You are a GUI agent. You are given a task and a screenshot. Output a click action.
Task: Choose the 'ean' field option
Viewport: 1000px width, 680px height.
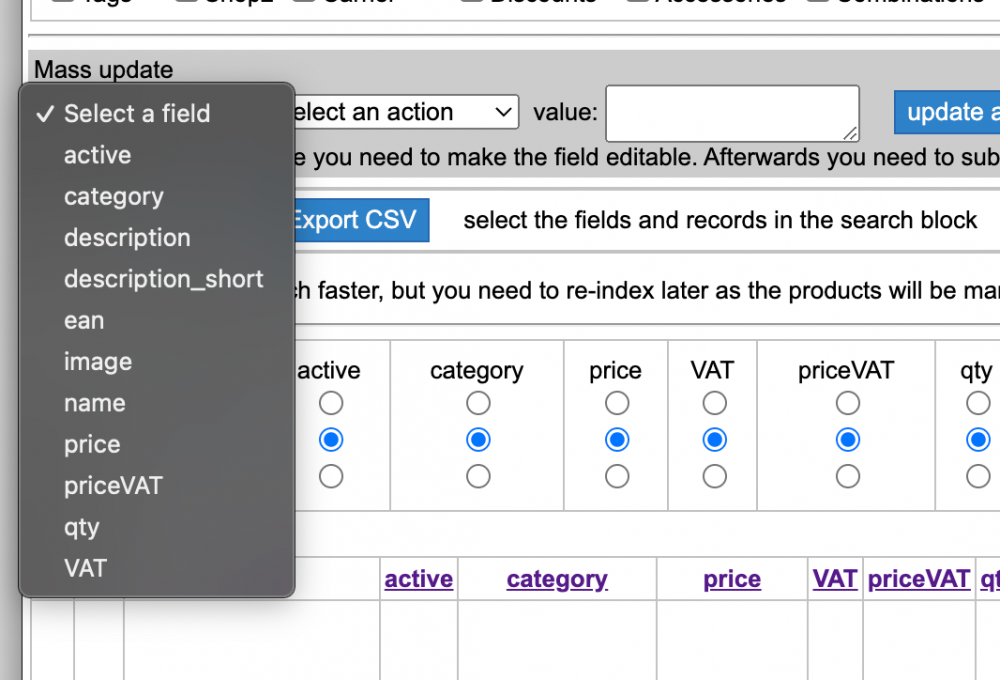click(x=84, y=321)
